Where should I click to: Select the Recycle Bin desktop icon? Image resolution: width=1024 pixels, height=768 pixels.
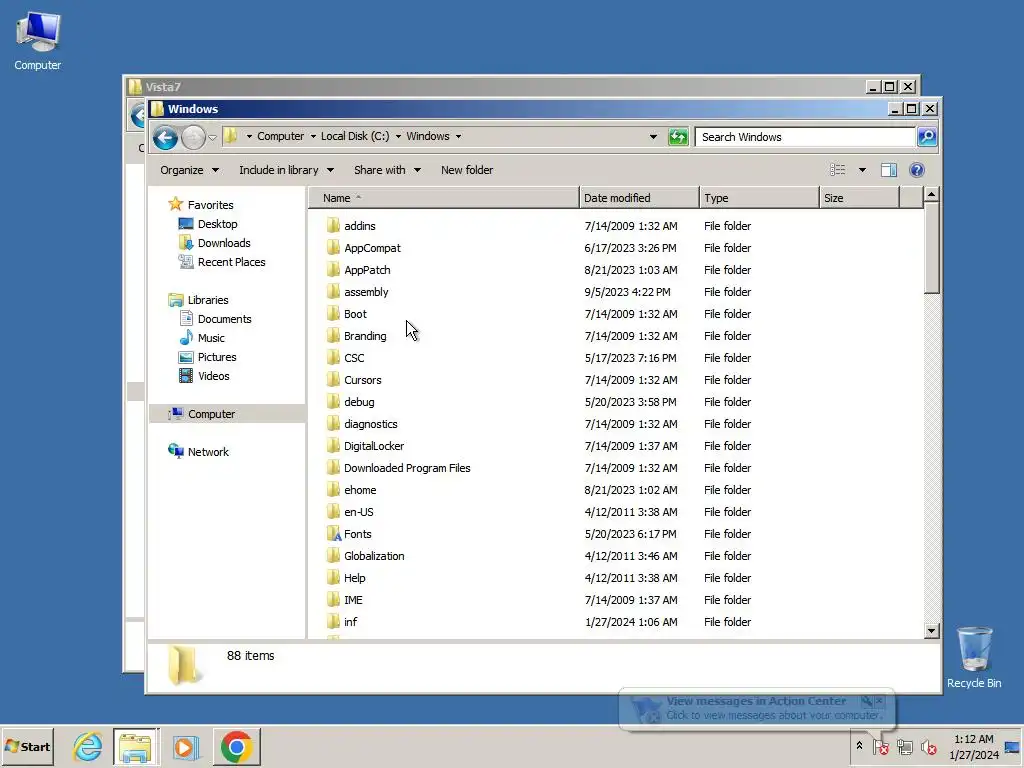(x=974, y=658)
